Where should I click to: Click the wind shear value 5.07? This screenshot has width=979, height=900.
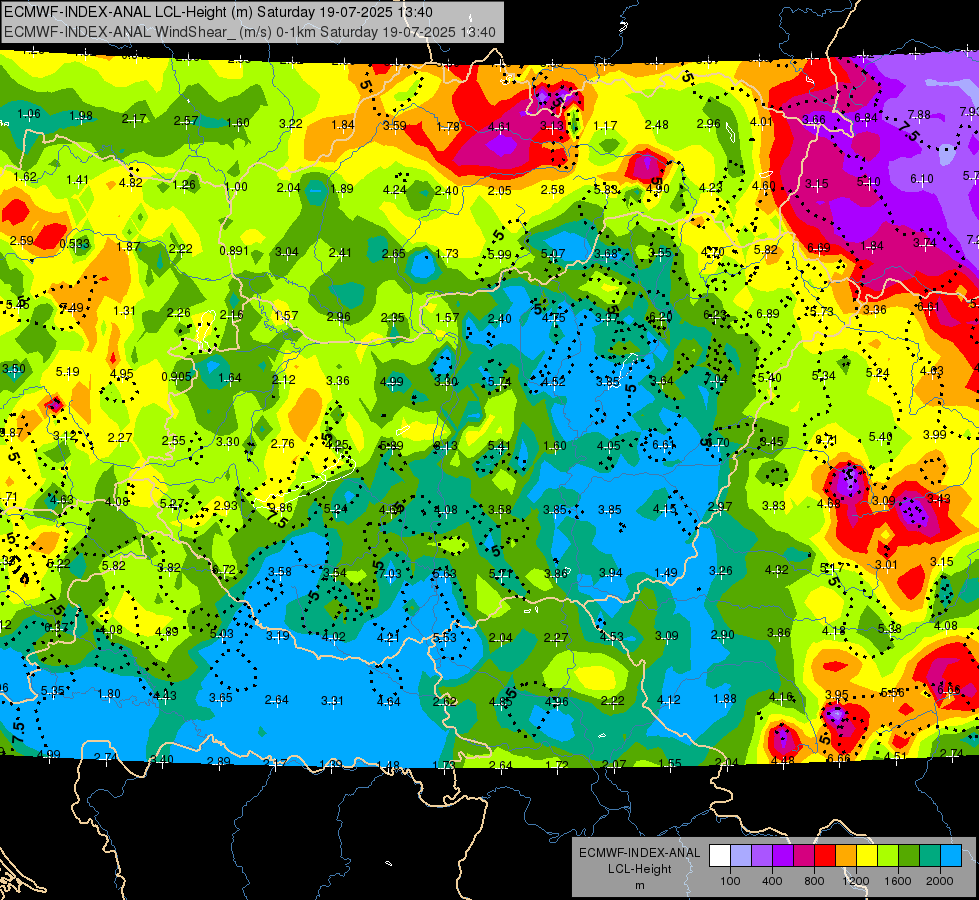click(553, 254)
